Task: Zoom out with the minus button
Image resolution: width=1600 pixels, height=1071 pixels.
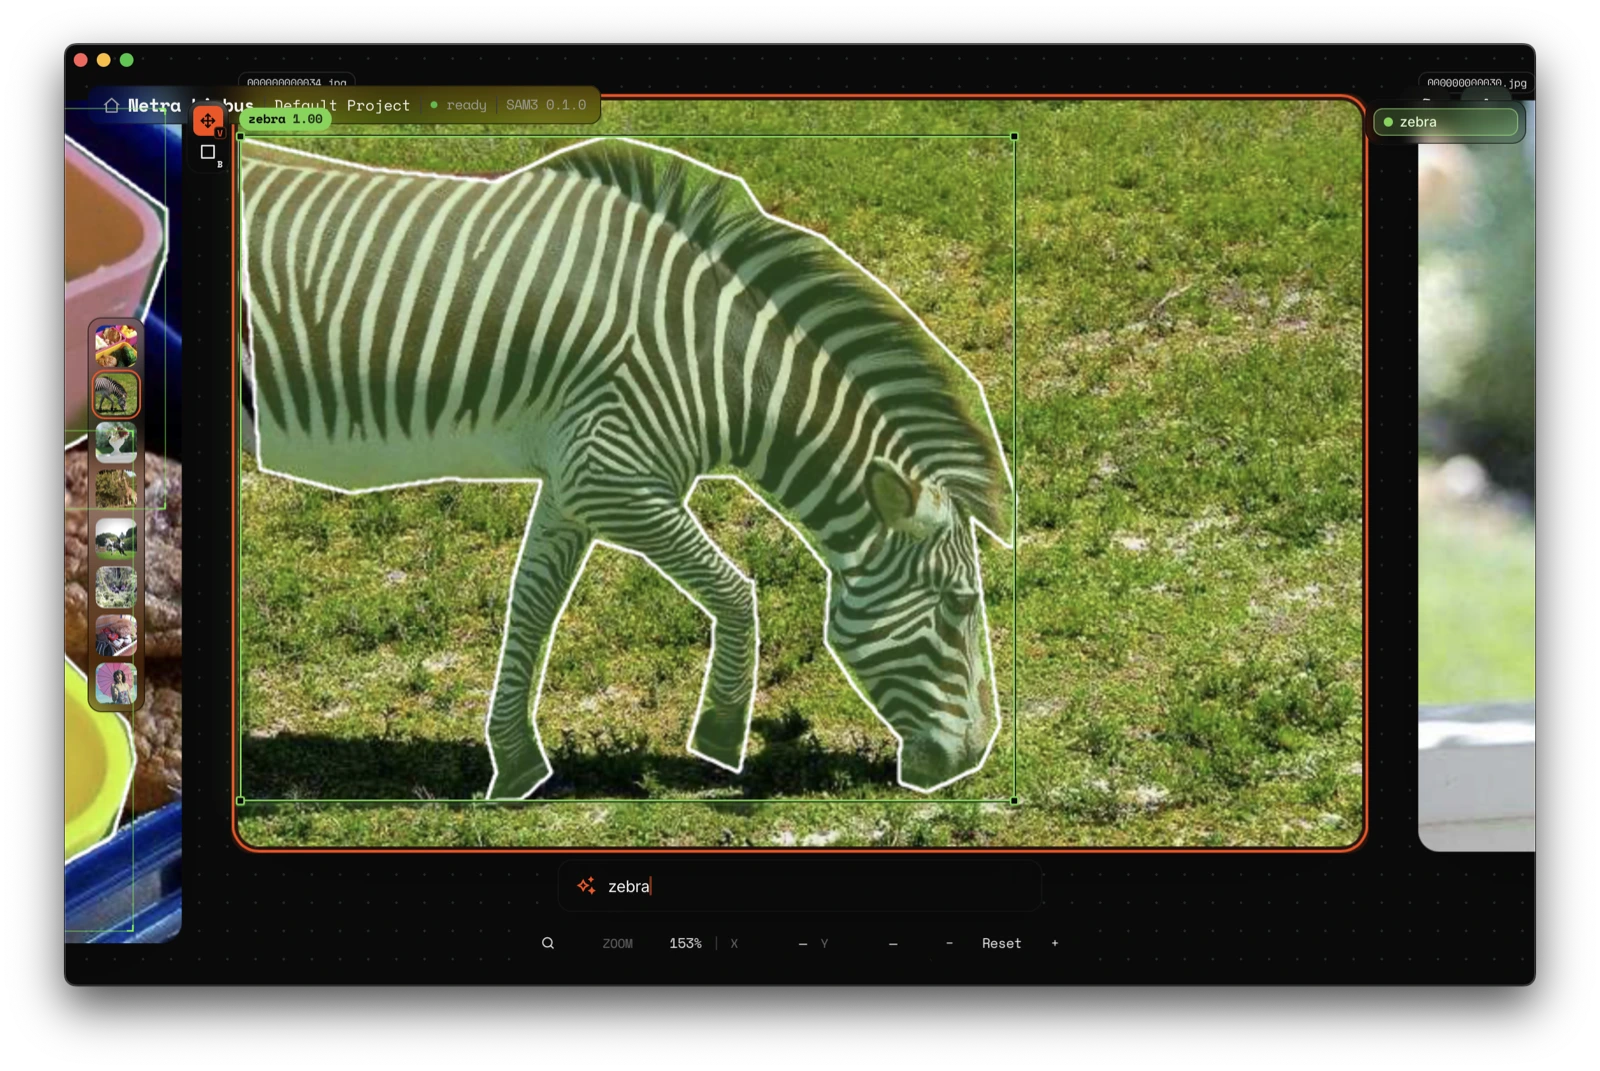Action: pos(949,943)
